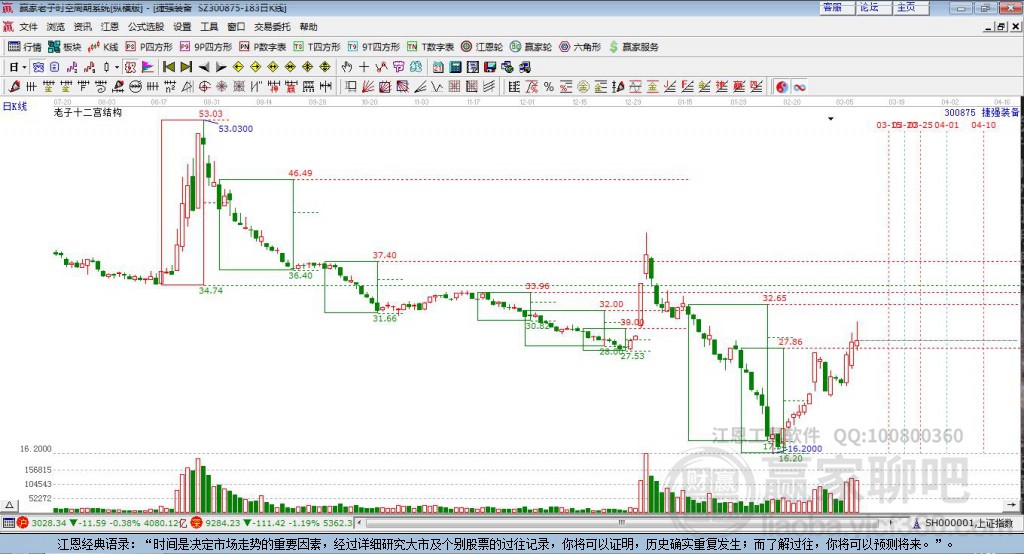Screen dimensions: 1024x554
Task: Jump to last bar icon
Action: pyautogui.click(x=187, y=67)
